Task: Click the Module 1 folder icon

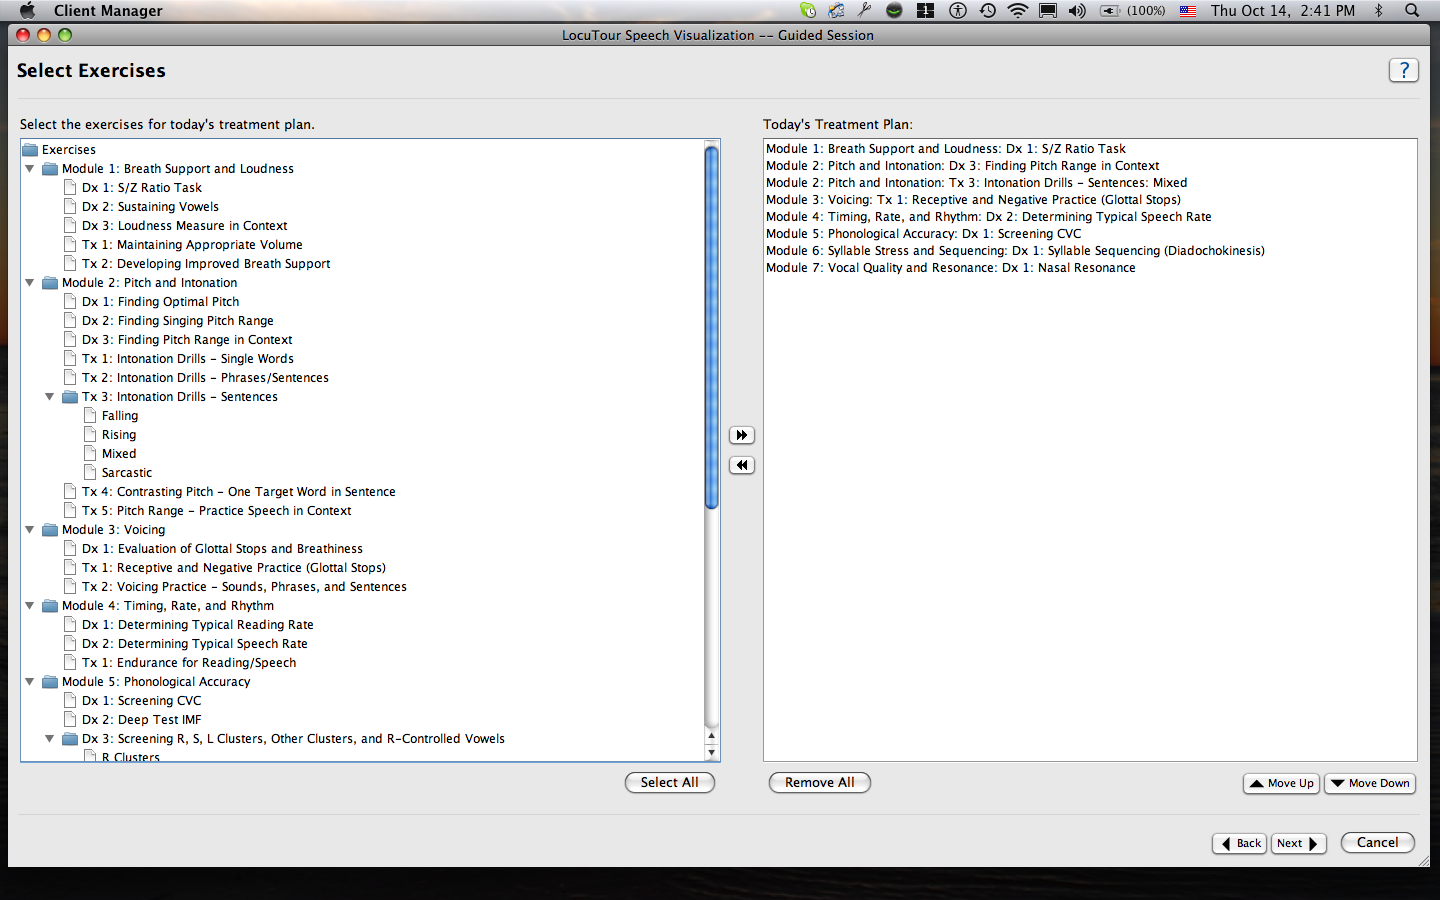Action: pos(50,169)
